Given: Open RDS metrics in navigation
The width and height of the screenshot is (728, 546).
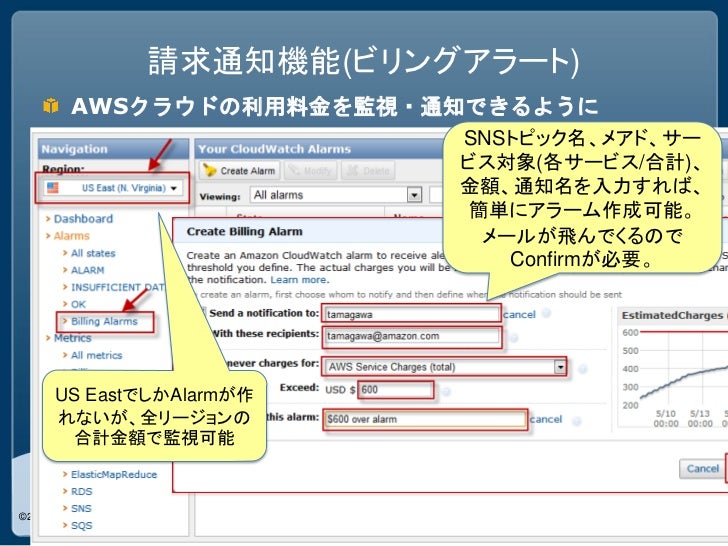Looking at the screenshot, I should (x=82, y=491).
